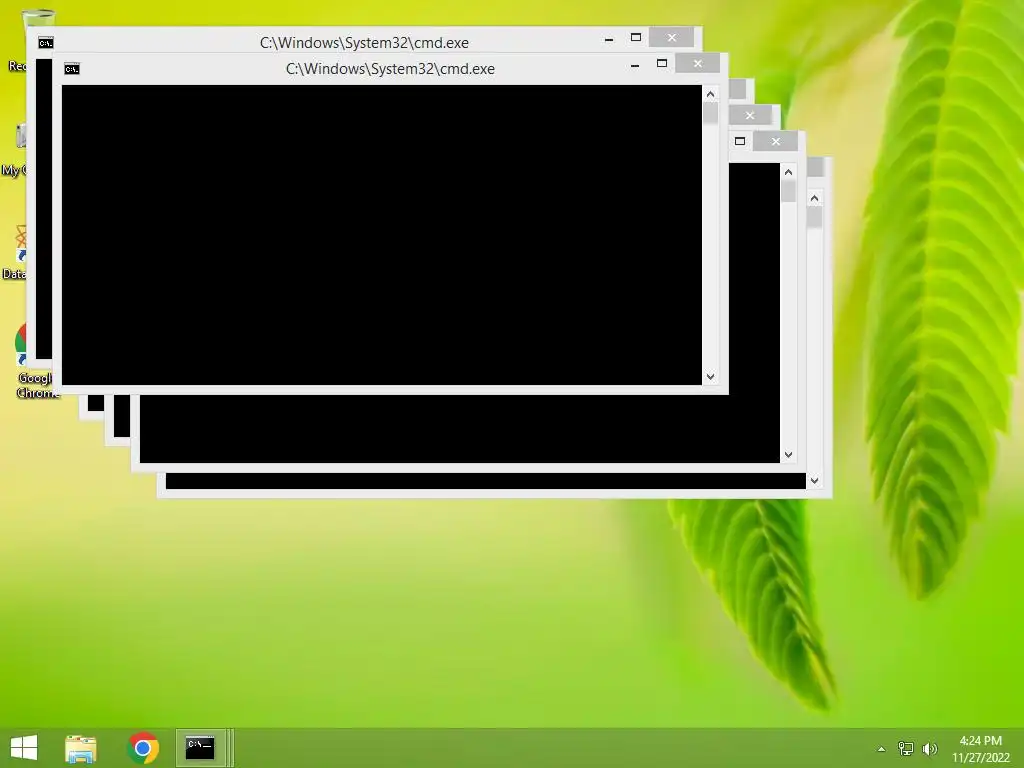Minimize the second cmd.exe window behind
This screenshot has width=1024, height=768.
coord(609,39)
